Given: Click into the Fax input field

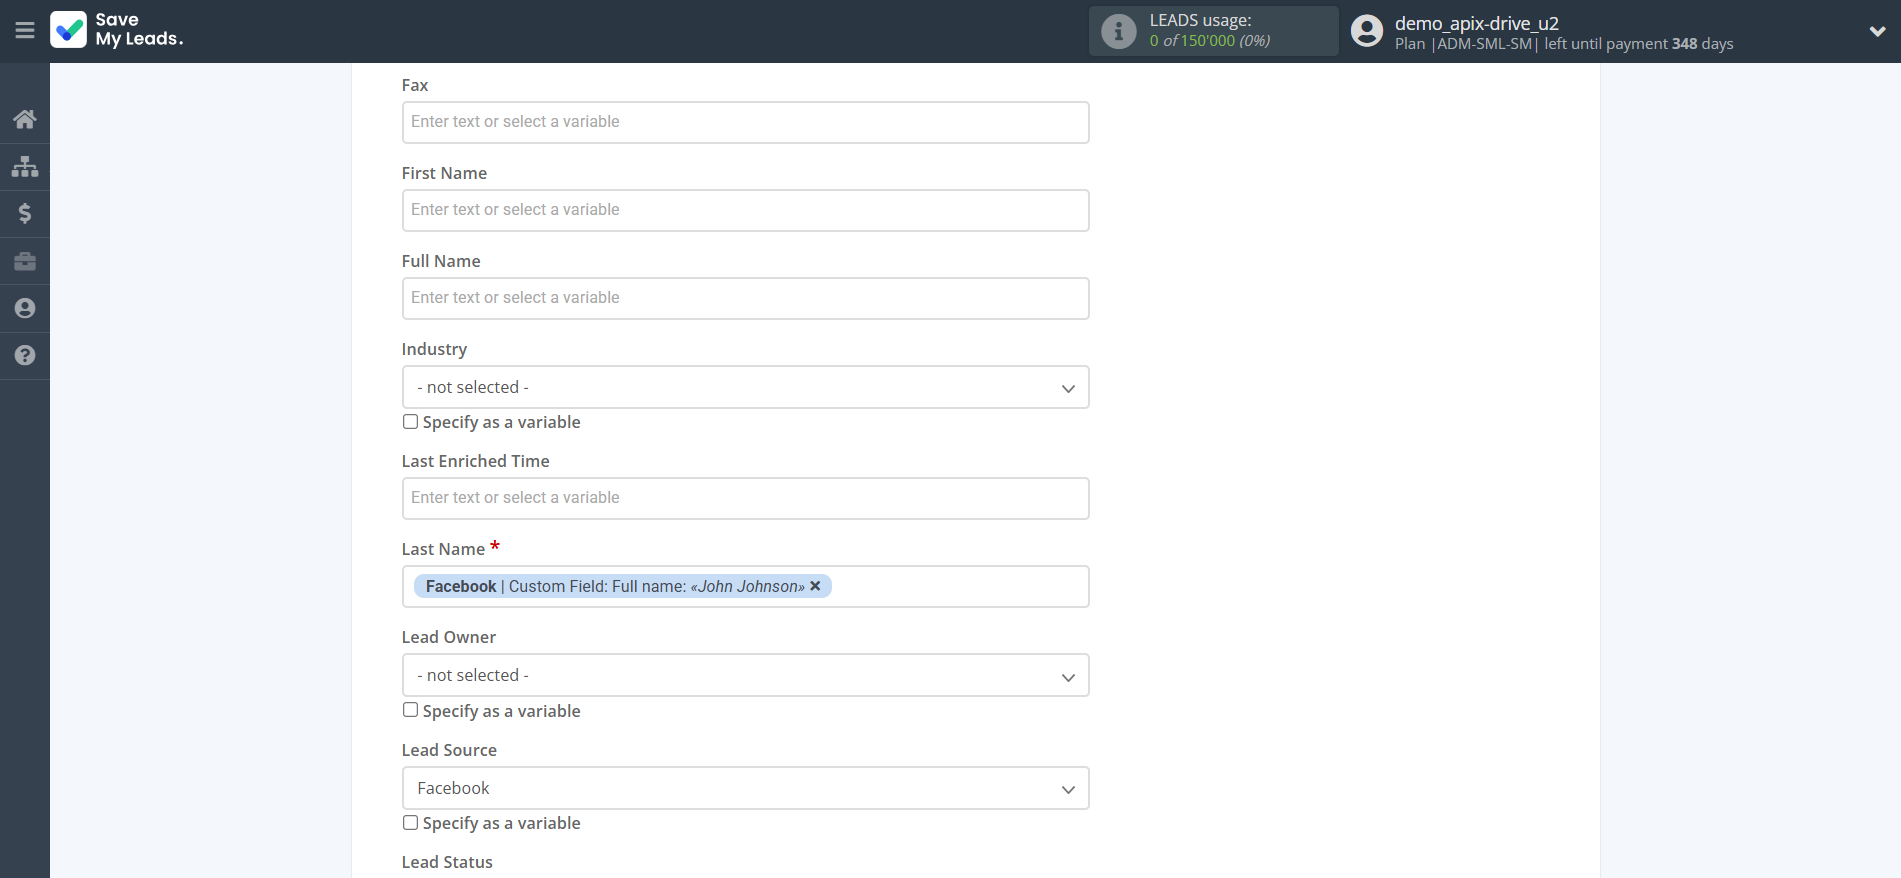Looking at the screenshot, I should pos(745,122).
